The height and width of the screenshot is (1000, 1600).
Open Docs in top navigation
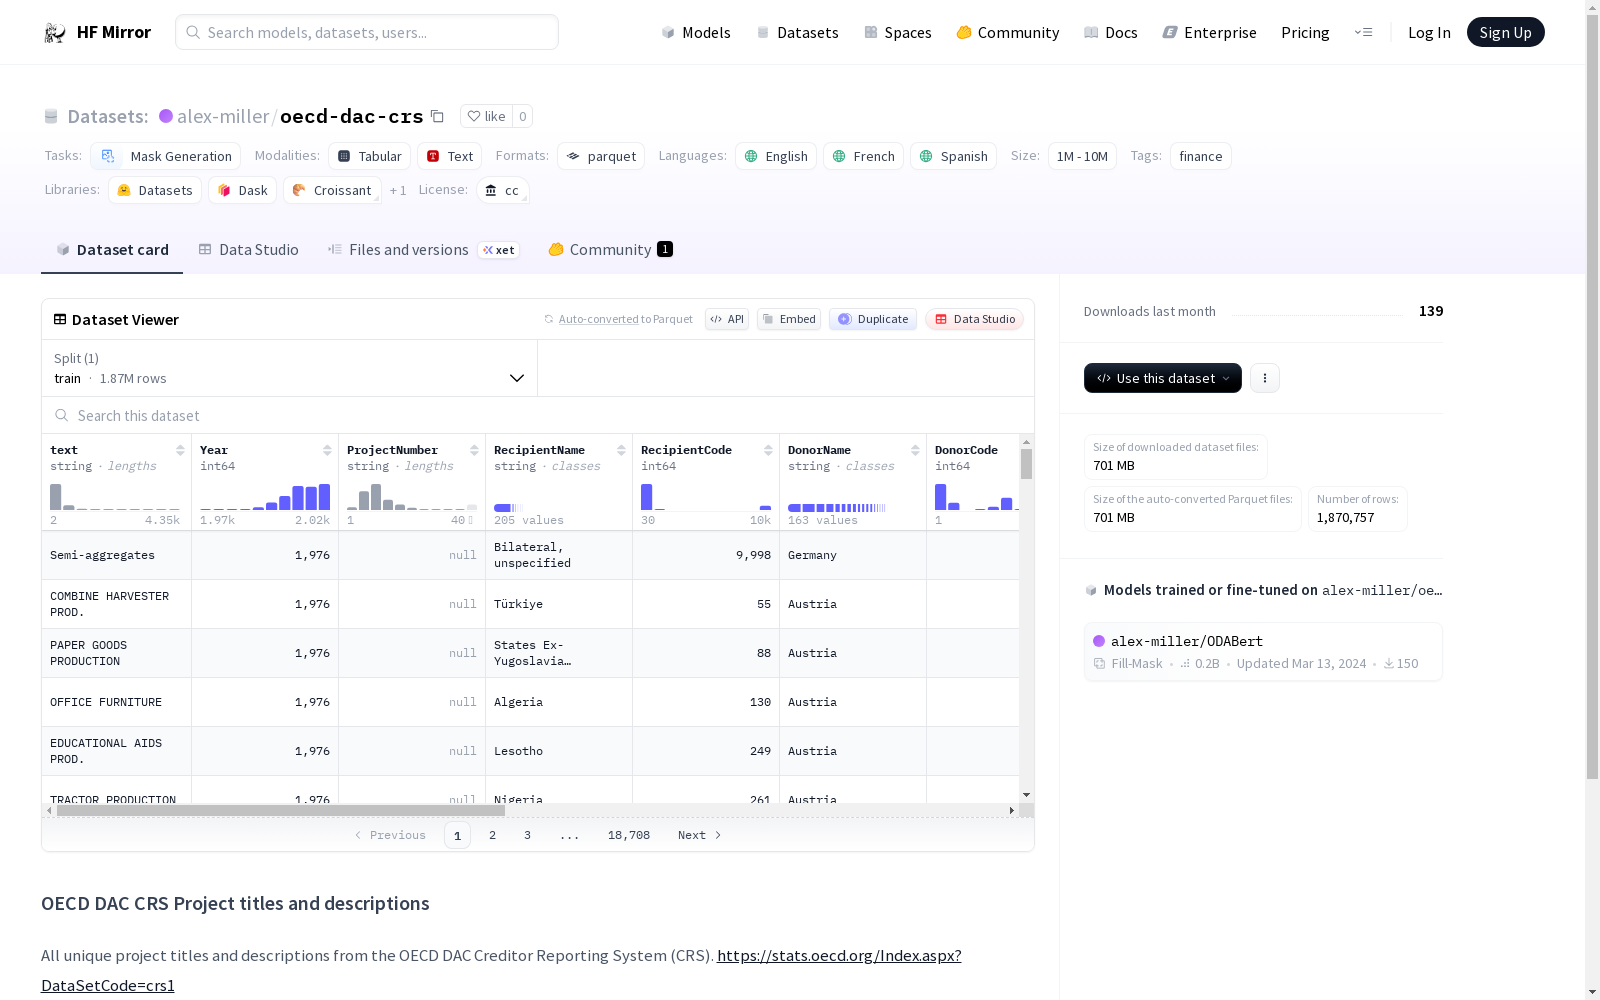click(x=1111, y=33)
